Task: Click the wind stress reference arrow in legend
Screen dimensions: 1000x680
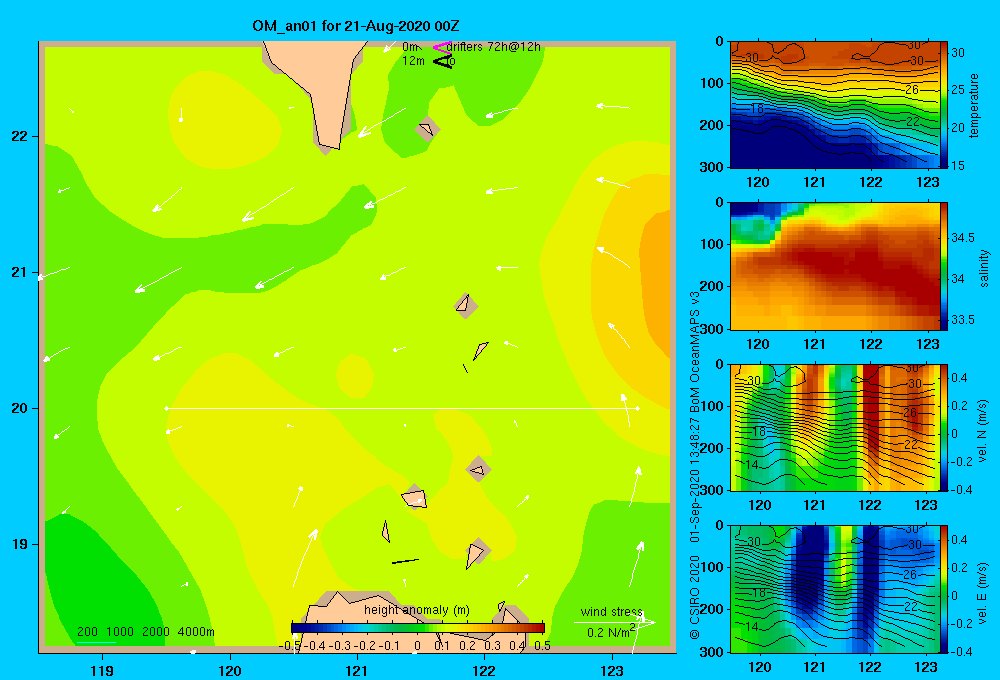Action: tap(614, 623)
